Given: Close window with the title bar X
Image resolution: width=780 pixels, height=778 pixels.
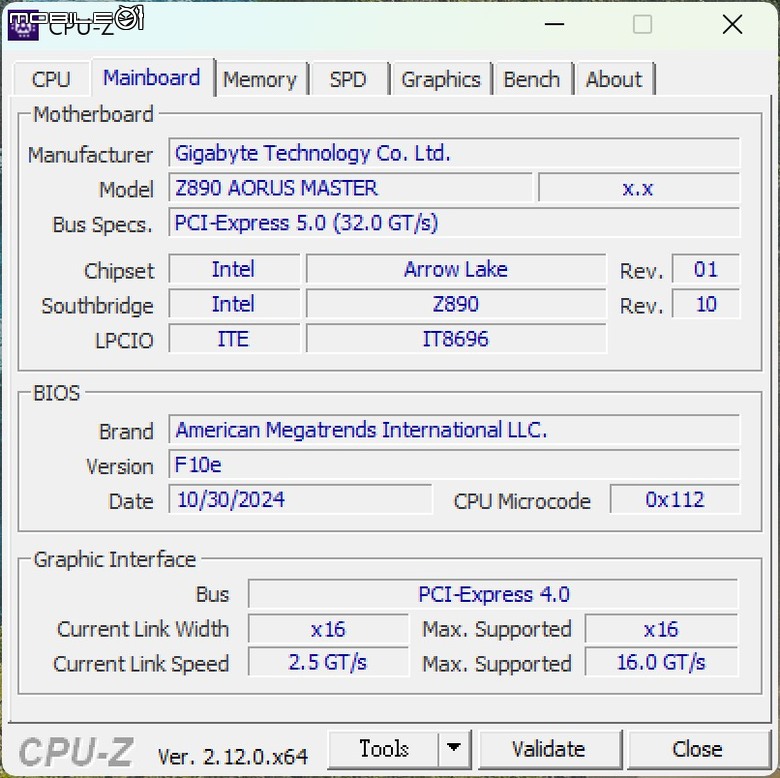Looking at the screenshot, I should tap(732, 24).
